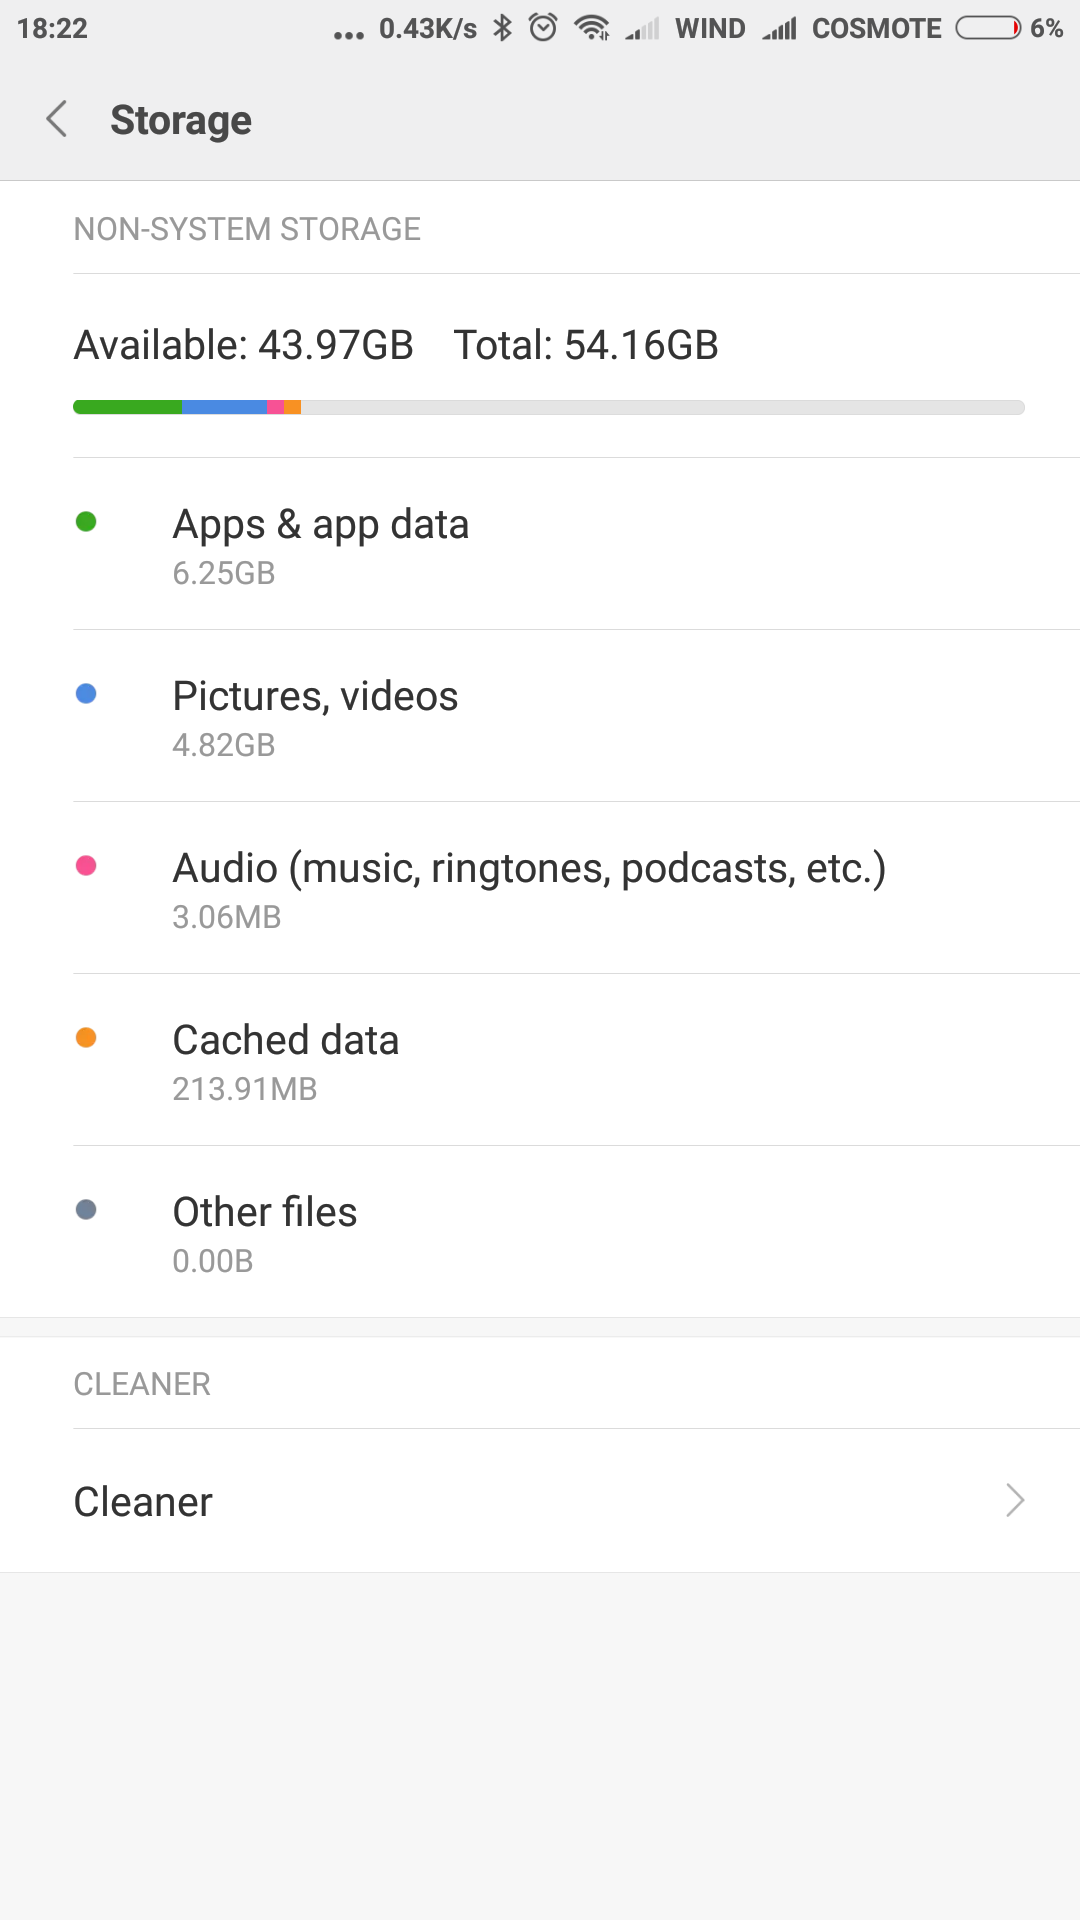Open the Cleaner option
1080x1920 pixels.
click(144, 1501)
